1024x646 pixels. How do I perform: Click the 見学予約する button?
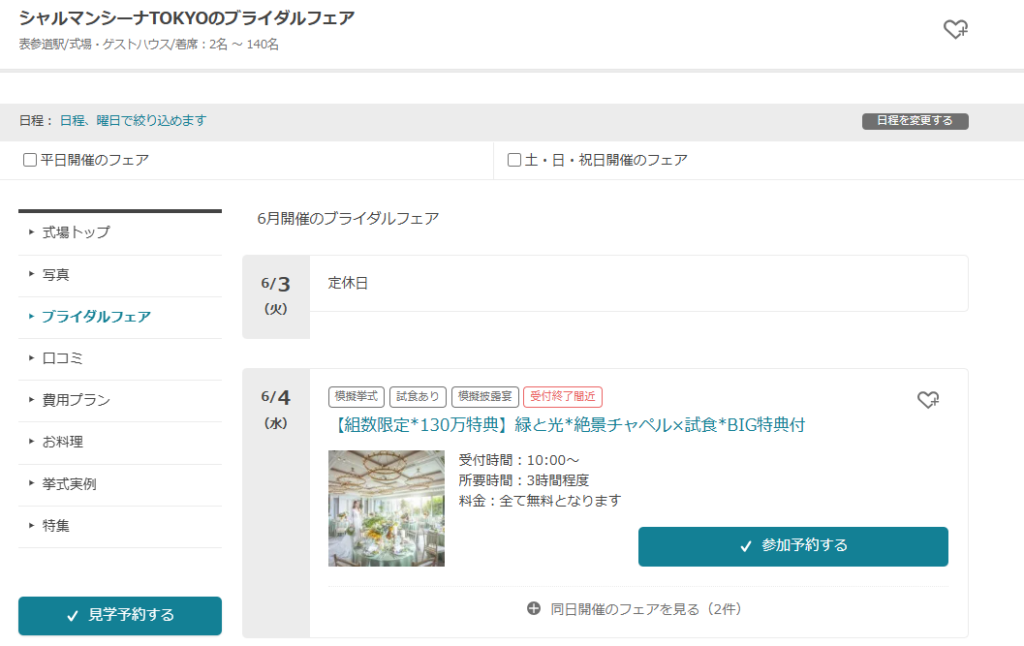pos(120,615)
